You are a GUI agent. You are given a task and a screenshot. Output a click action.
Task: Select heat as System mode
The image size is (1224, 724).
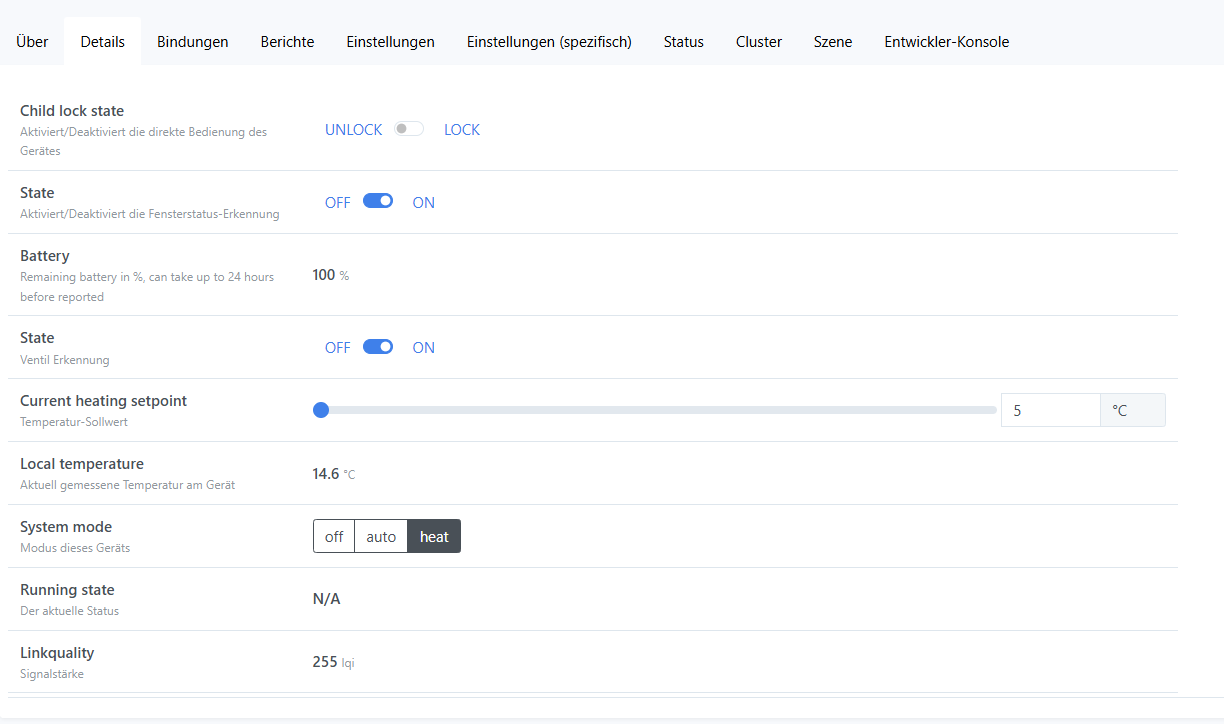[434, 537]
